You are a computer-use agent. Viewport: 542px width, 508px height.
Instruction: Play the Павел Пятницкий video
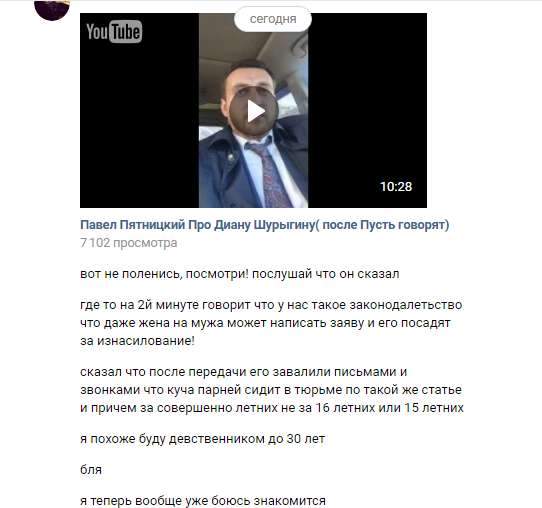254,111
